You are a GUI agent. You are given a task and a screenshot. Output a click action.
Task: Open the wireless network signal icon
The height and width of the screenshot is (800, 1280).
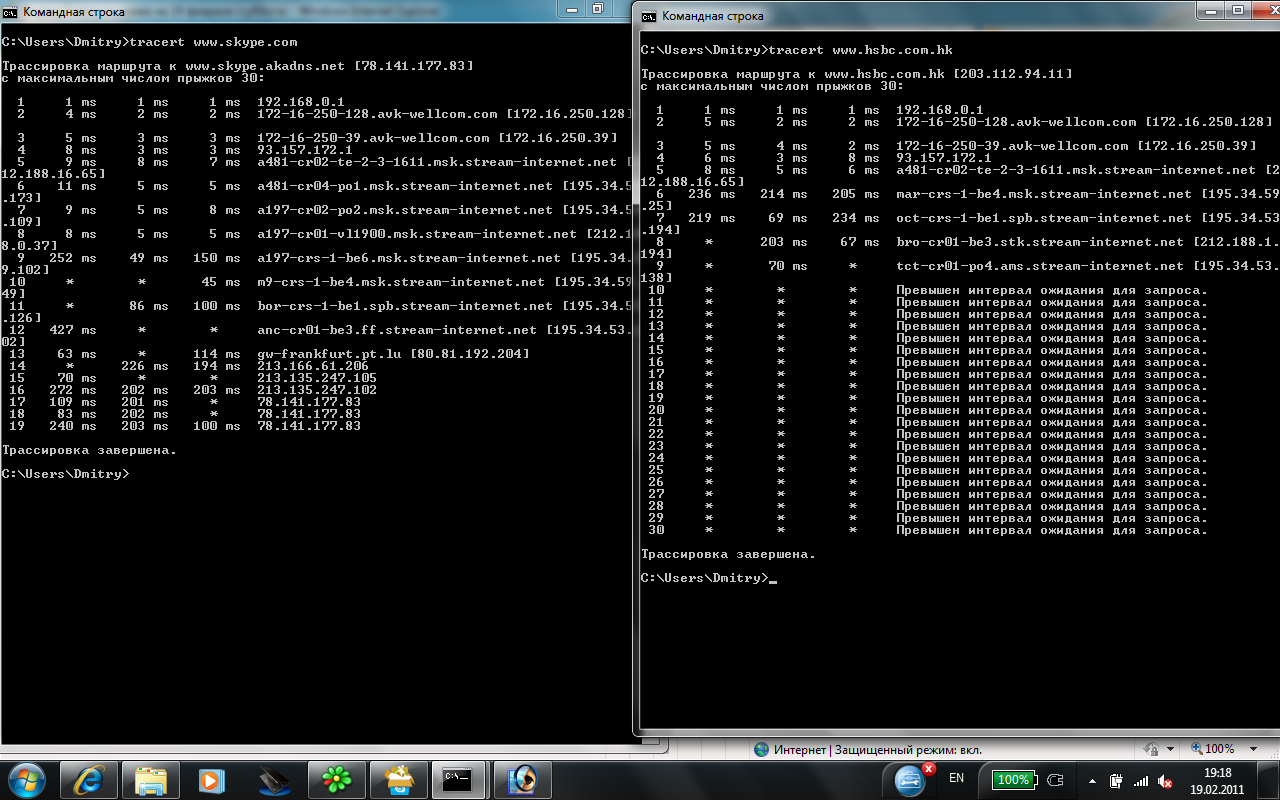(x=1140, y=780)
